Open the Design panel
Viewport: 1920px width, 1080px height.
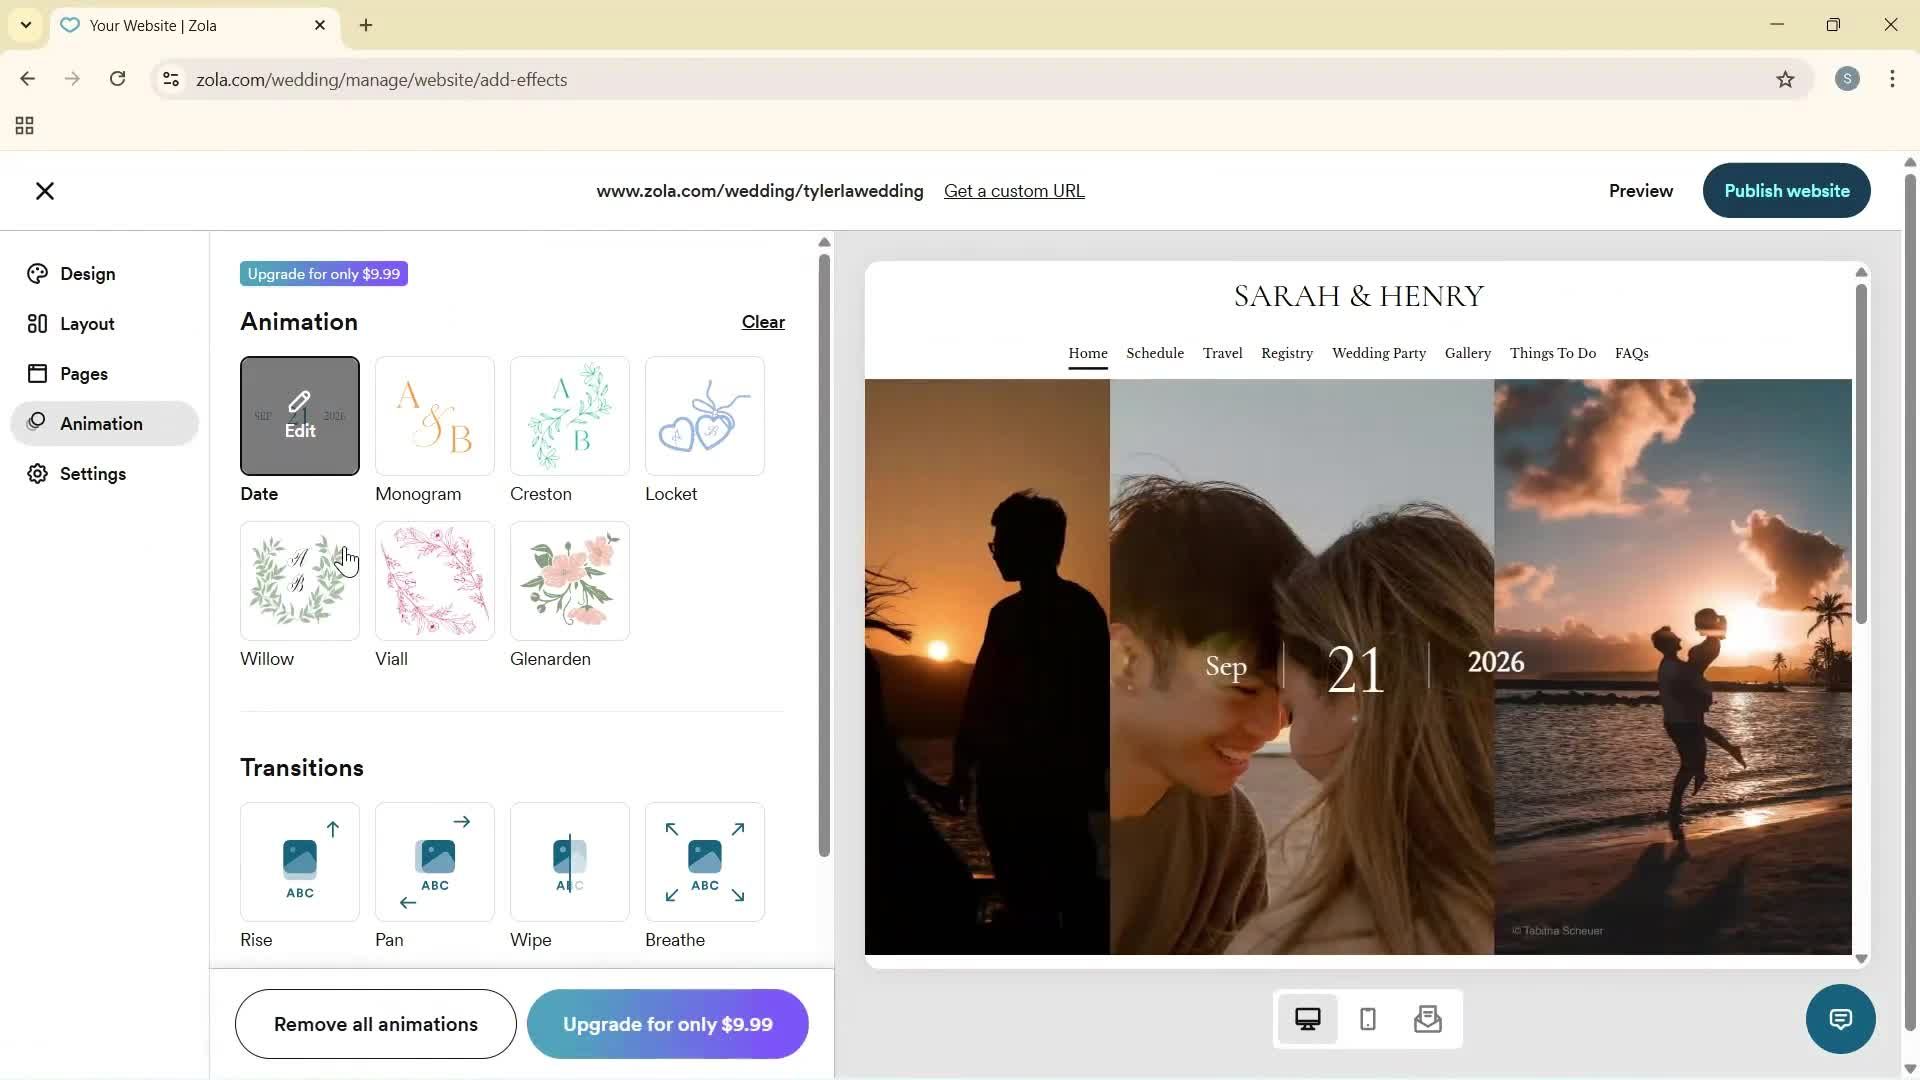click(x=86, y=273)
